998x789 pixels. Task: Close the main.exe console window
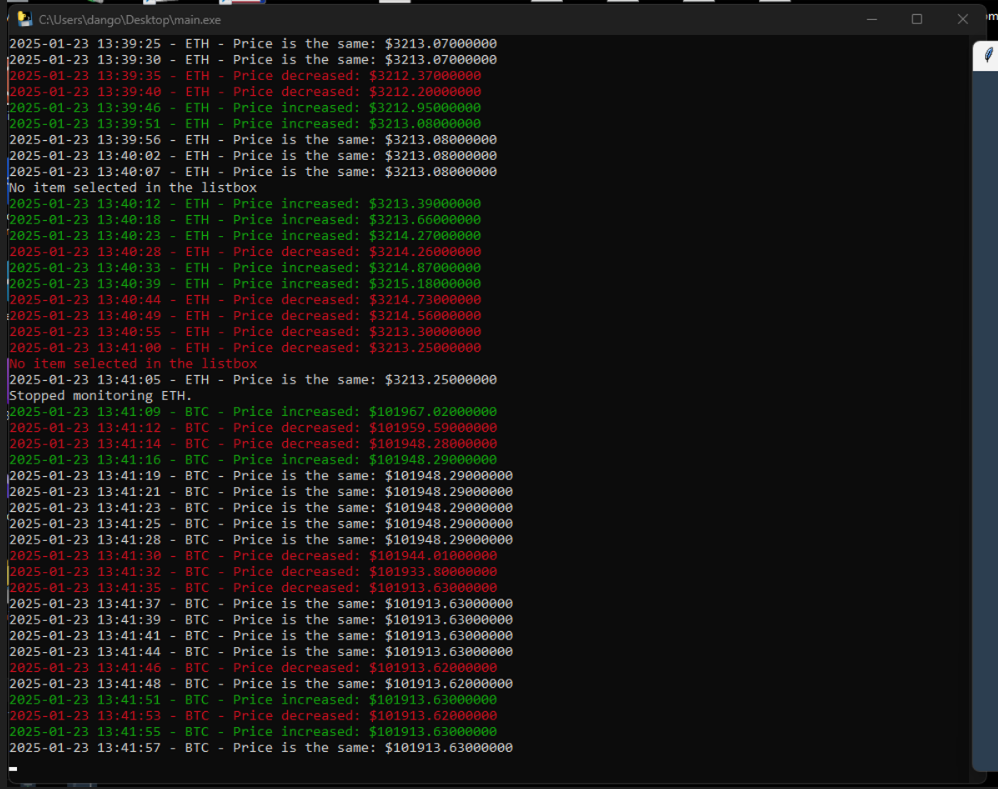962,20
